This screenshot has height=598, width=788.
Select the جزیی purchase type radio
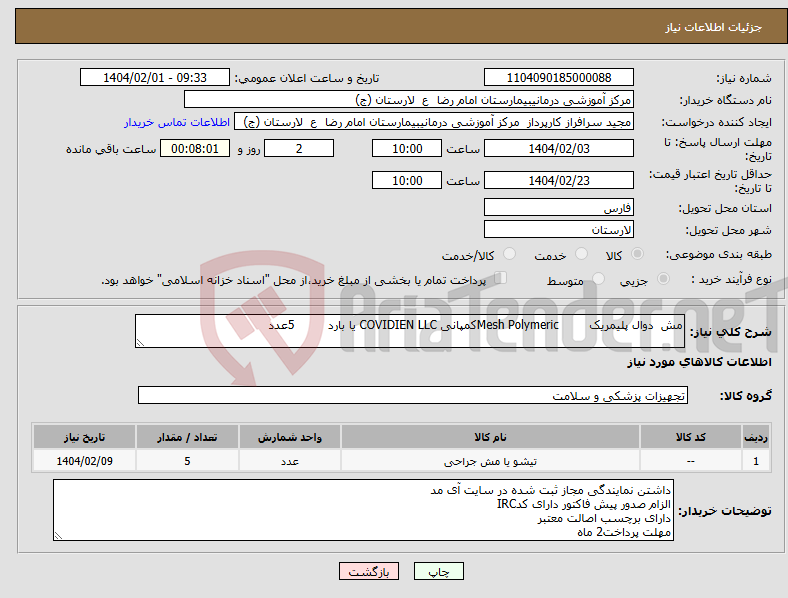663,278
